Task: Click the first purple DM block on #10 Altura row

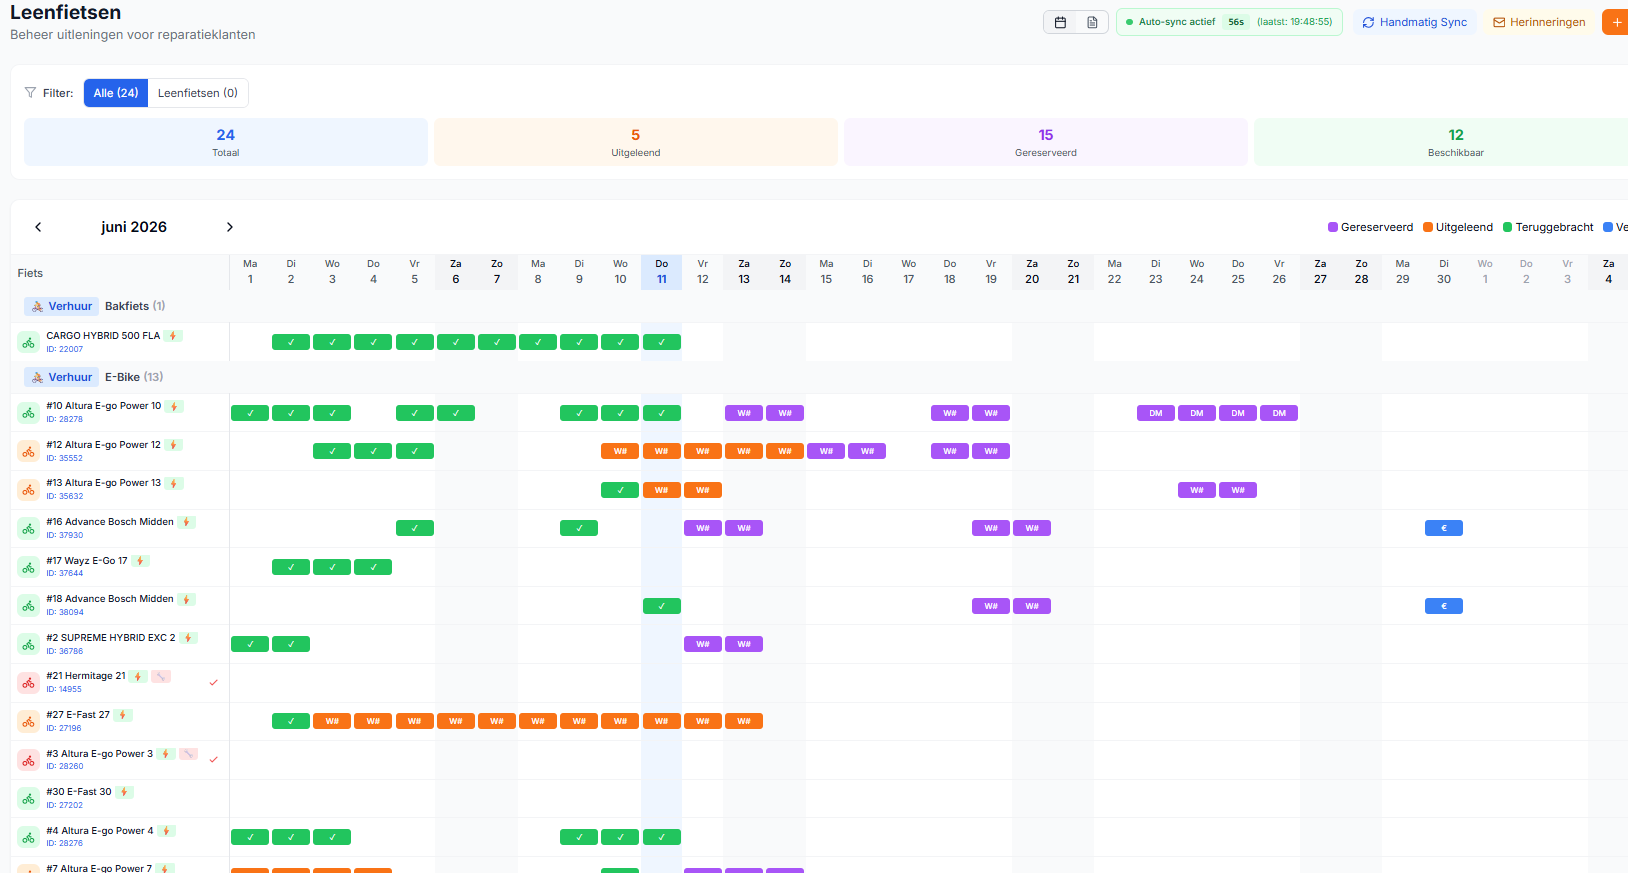Action: (1156, 413)
